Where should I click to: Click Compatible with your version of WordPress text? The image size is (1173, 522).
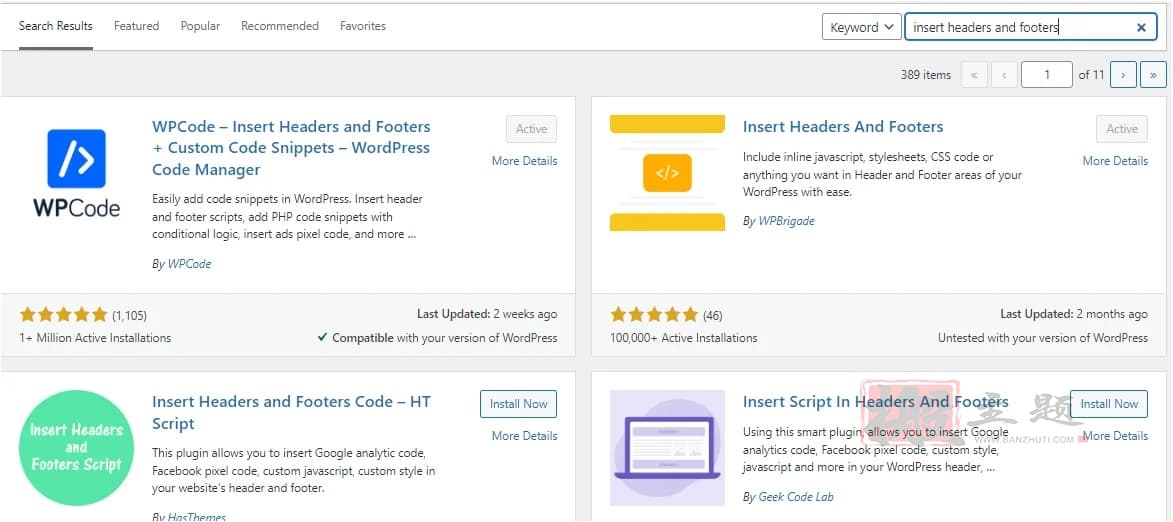(x=438, y=338)
